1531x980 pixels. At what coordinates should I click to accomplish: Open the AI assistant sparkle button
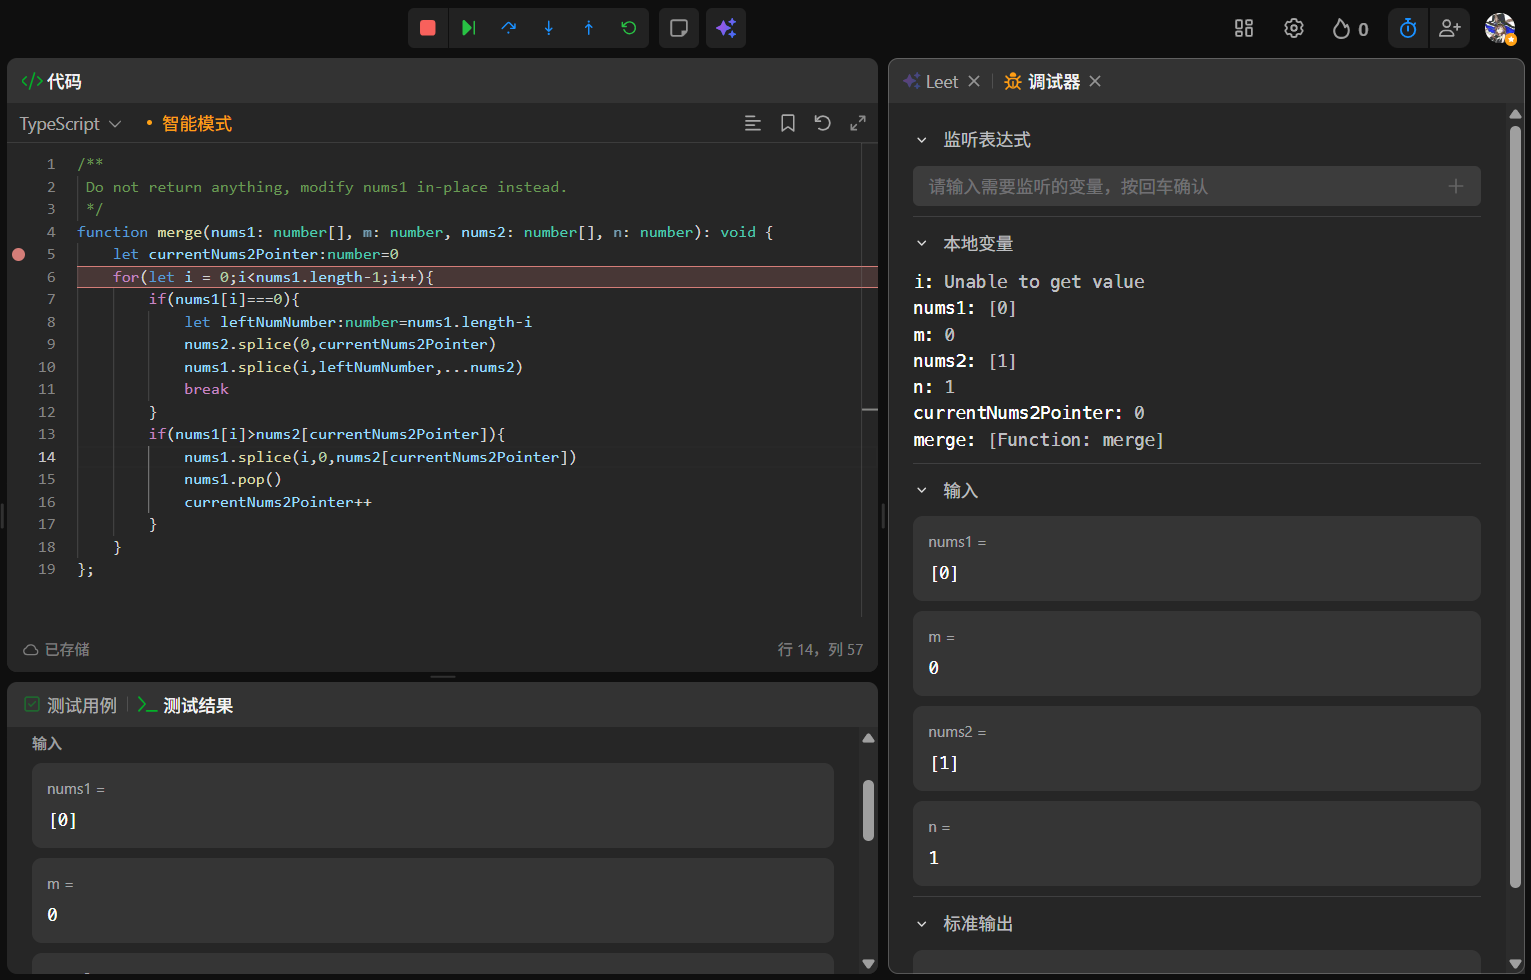pyautogui.click(x=726, y=28)
